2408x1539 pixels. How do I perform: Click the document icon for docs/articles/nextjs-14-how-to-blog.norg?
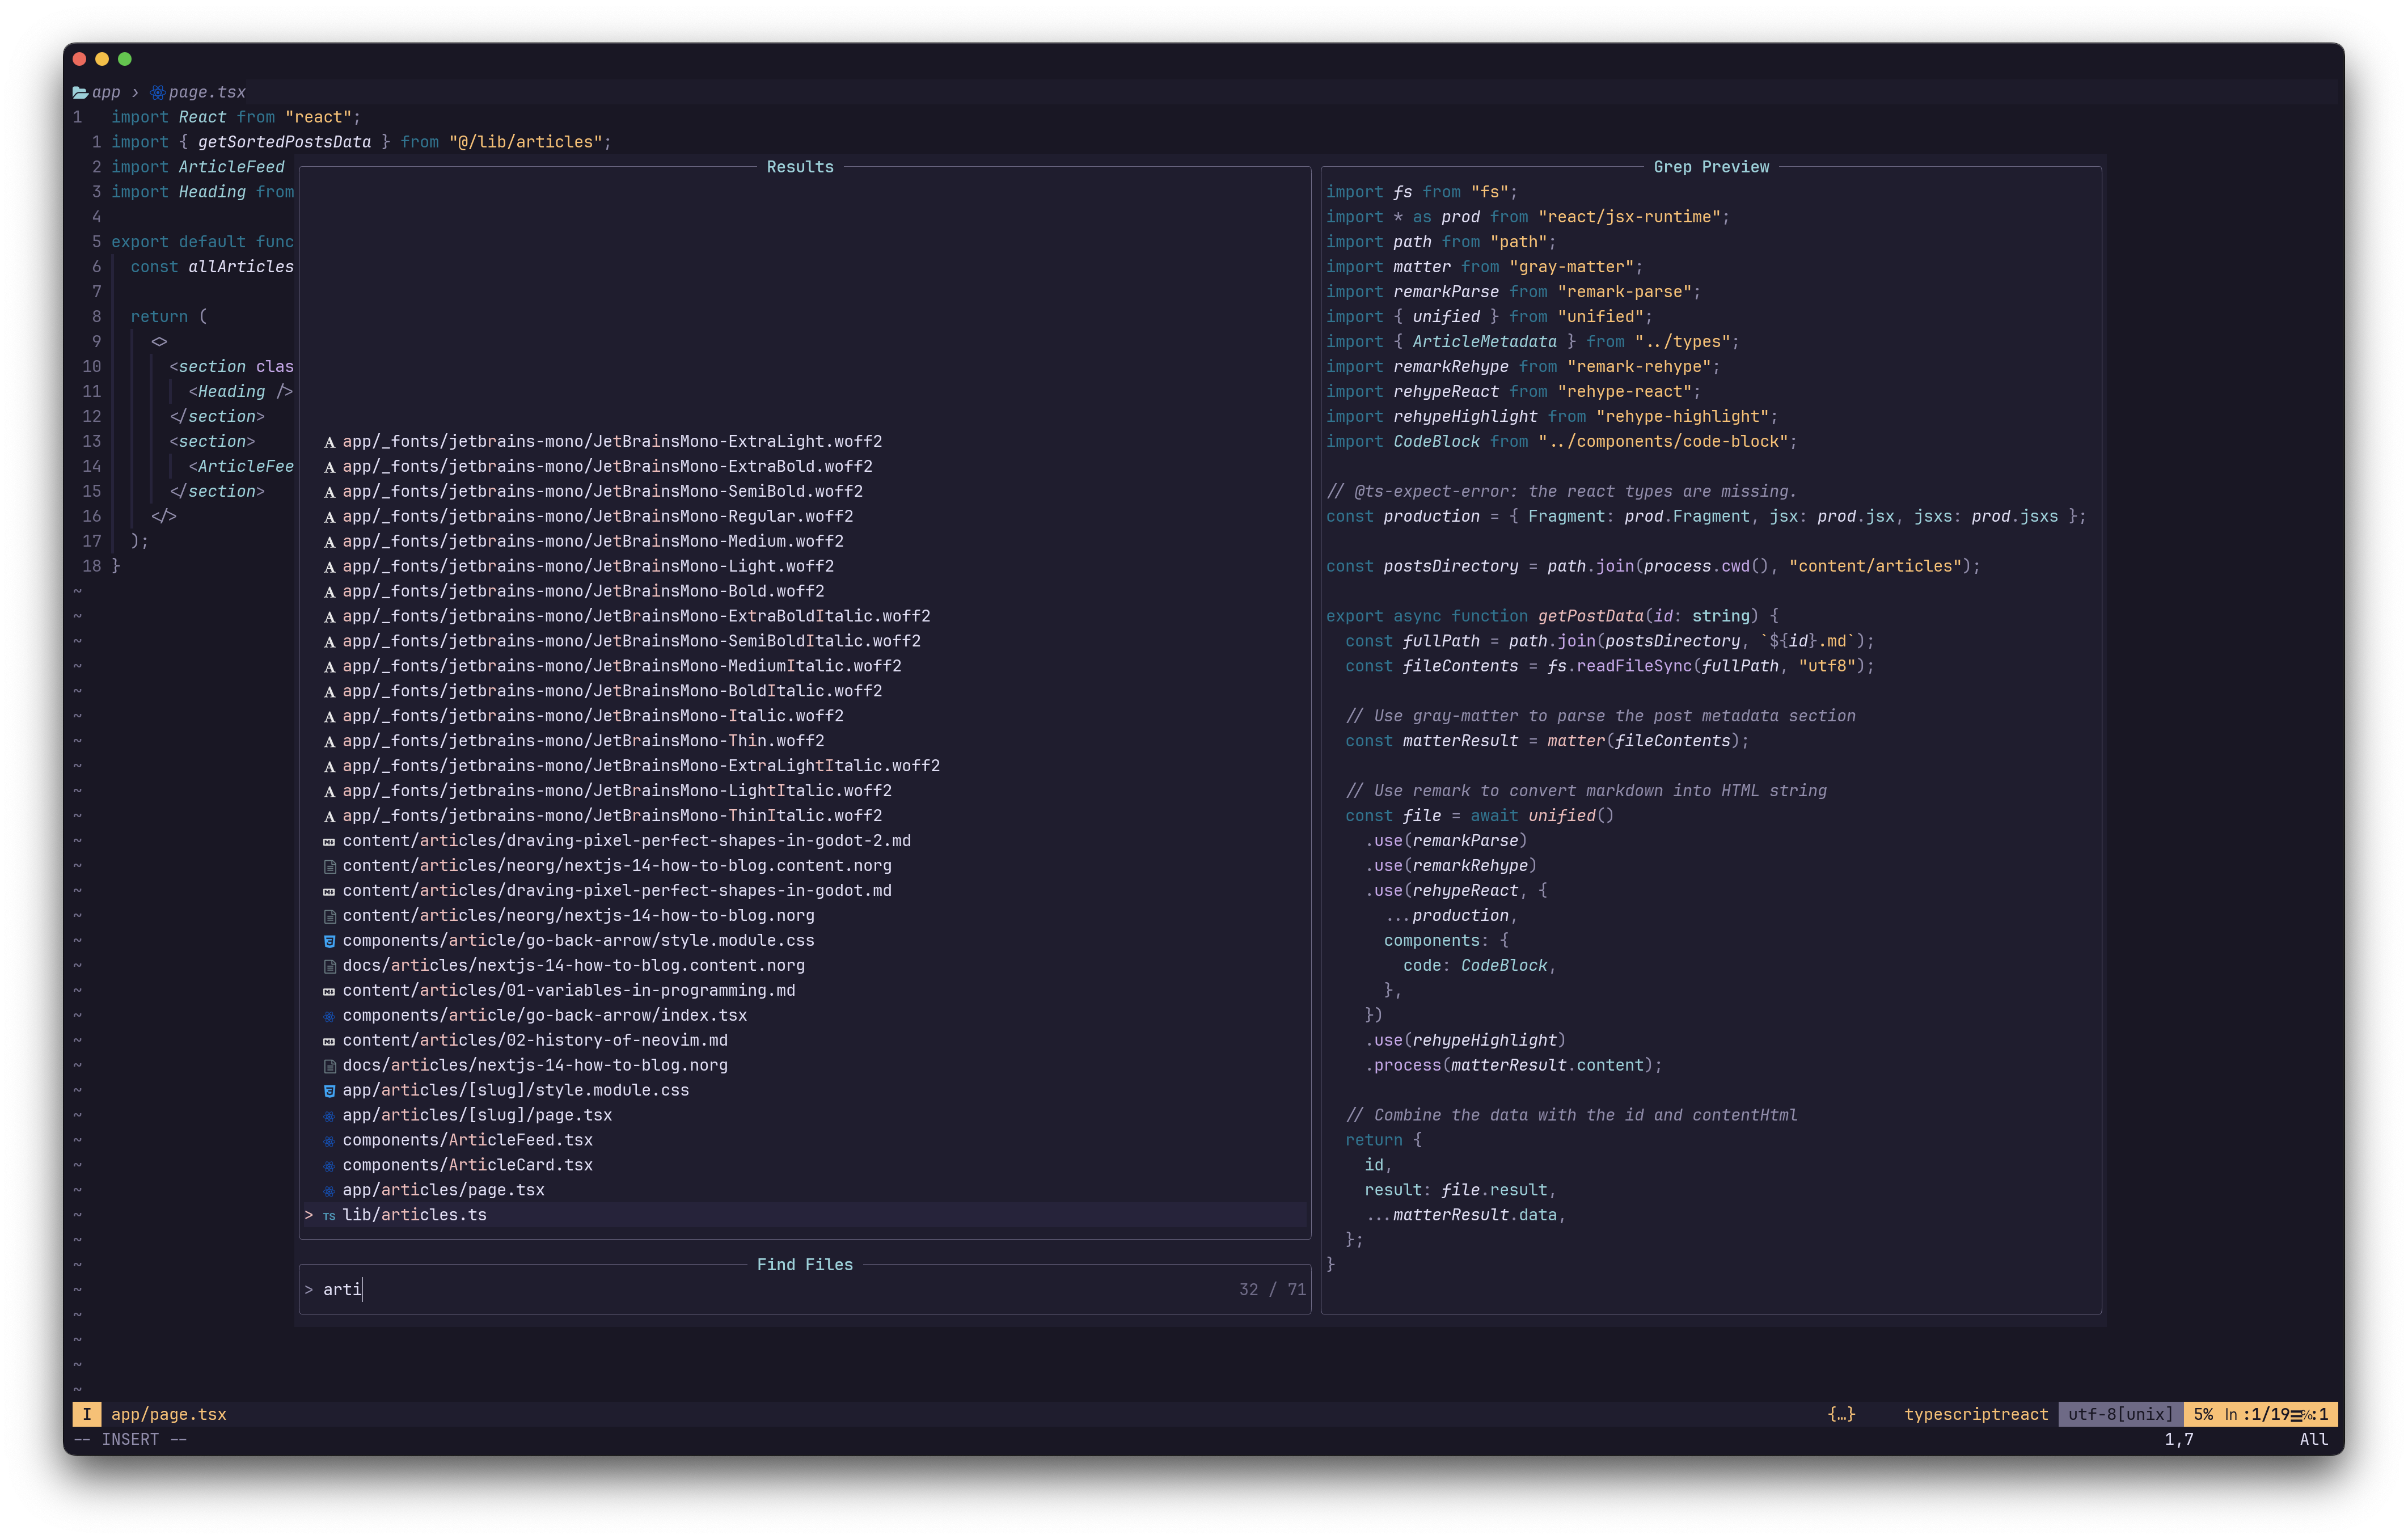[x=329, y=1066]
